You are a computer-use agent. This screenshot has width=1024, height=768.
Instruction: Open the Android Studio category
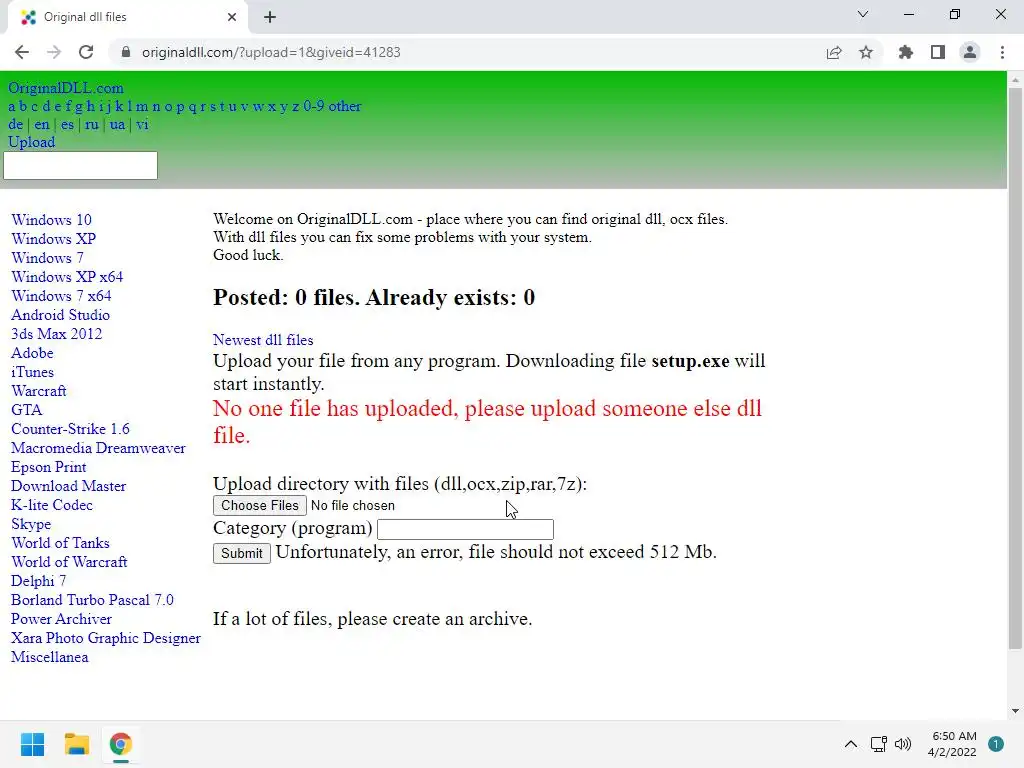click(x=60, y=315)
